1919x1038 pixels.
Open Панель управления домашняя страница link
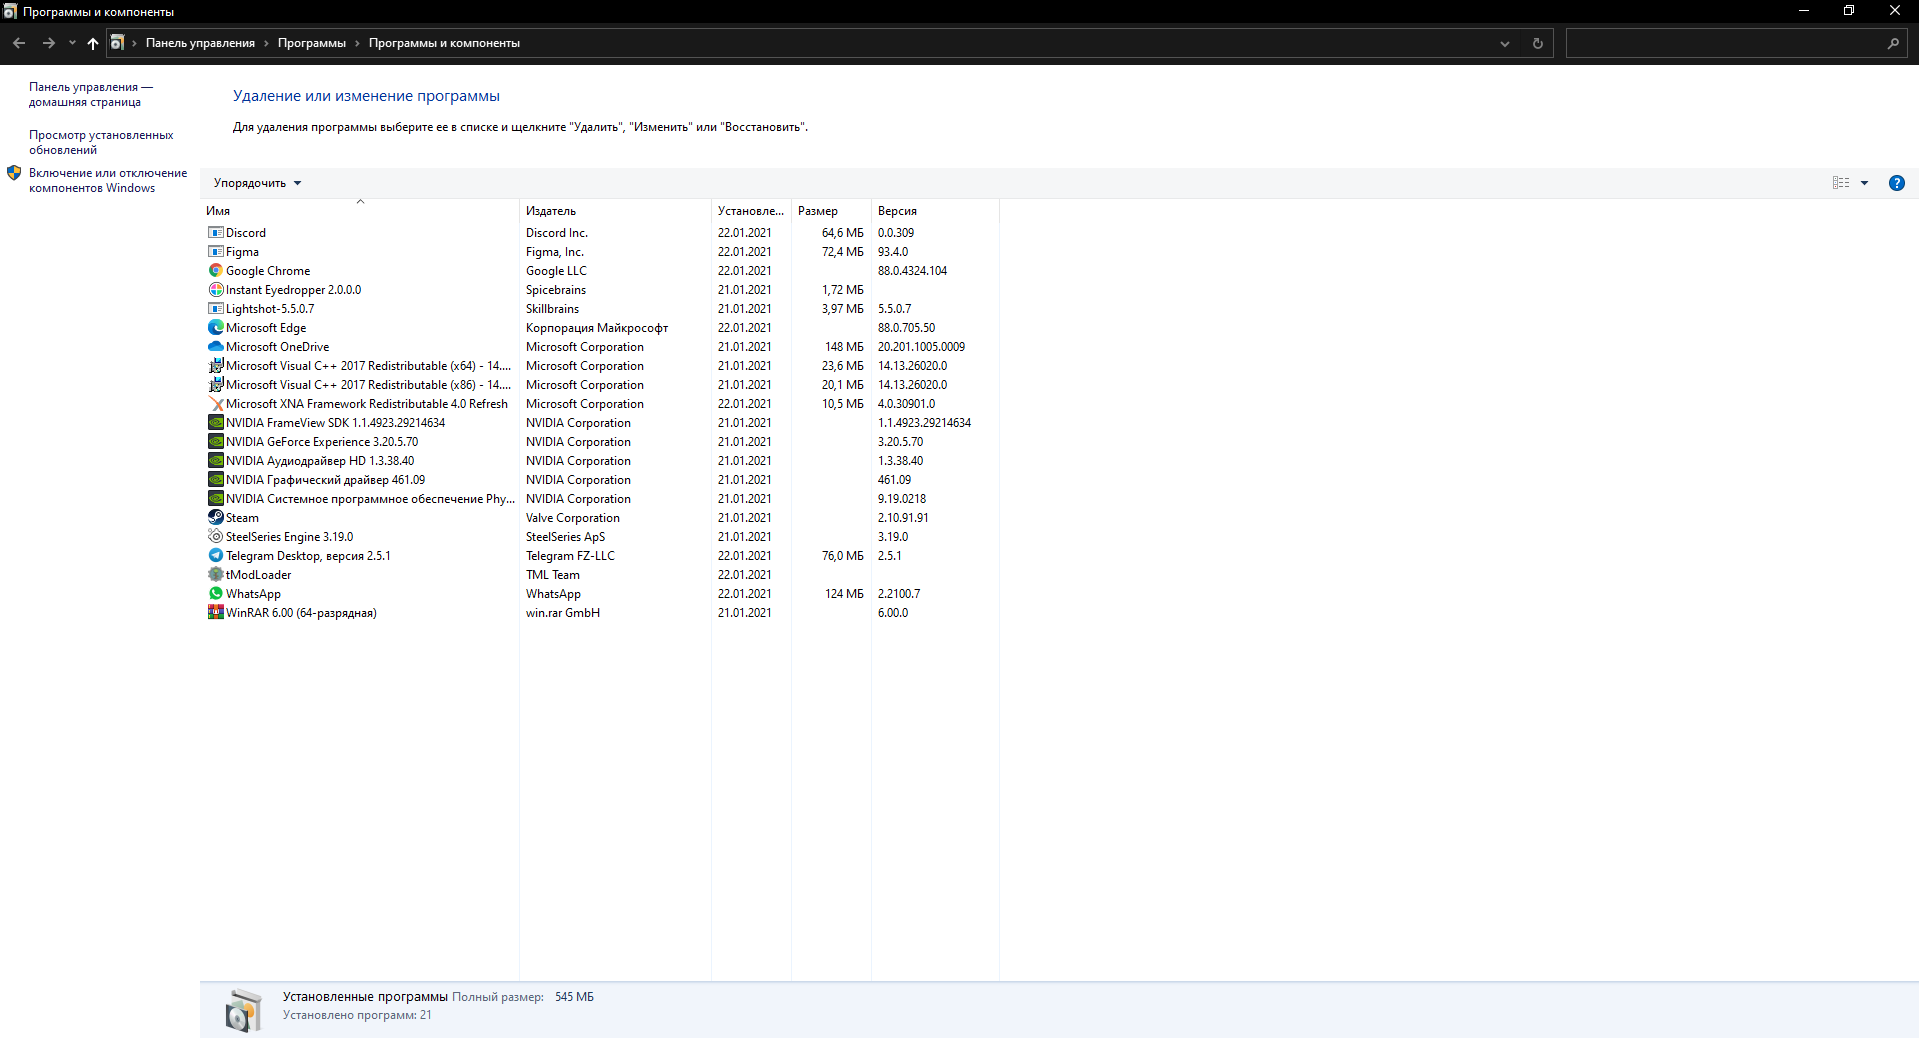pyautogui.click(x=90, y=95)
